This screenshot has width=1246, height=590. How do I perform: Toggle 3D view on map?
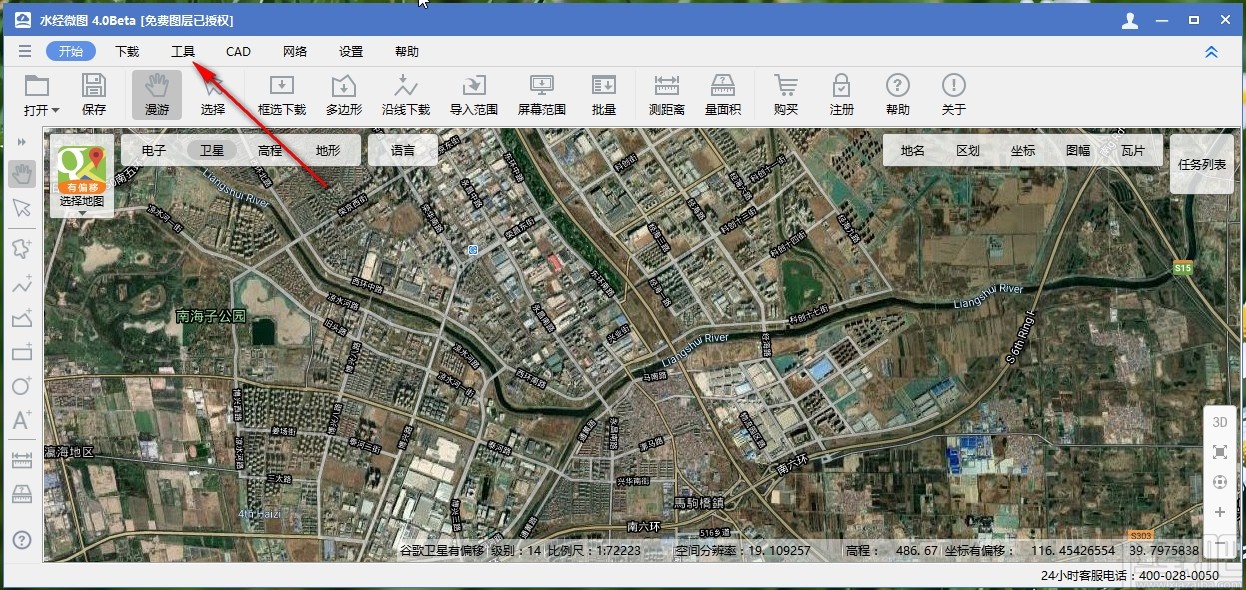tap(1220, 422)
